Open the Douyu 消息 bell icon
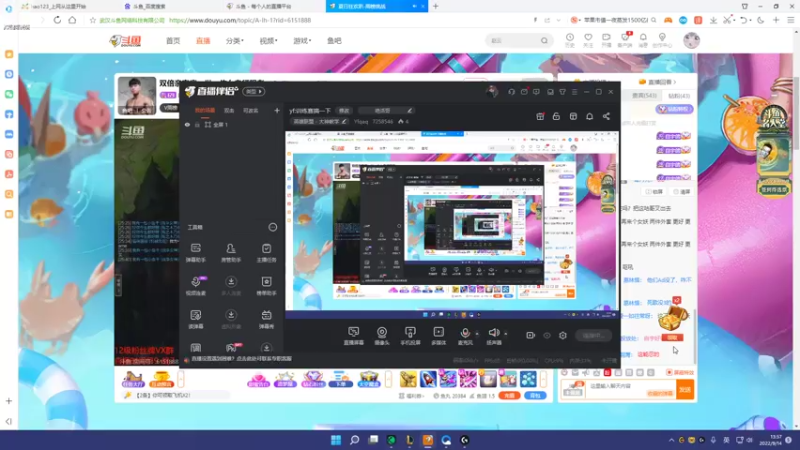Image resolution: width=800 pixels, height=450 pixels. pos(643,40)
